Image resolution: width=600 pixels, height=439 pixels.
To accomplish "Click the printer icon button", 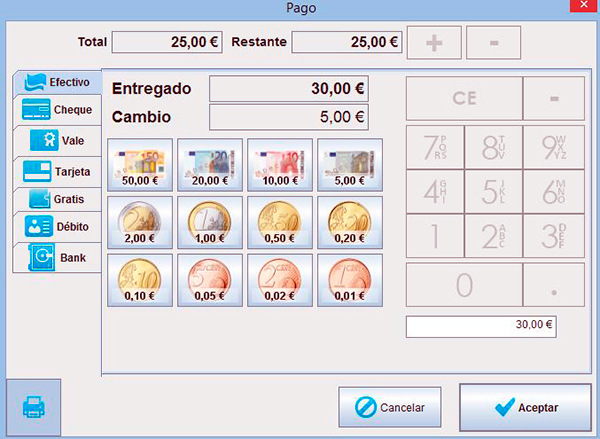I will [34, 407].
